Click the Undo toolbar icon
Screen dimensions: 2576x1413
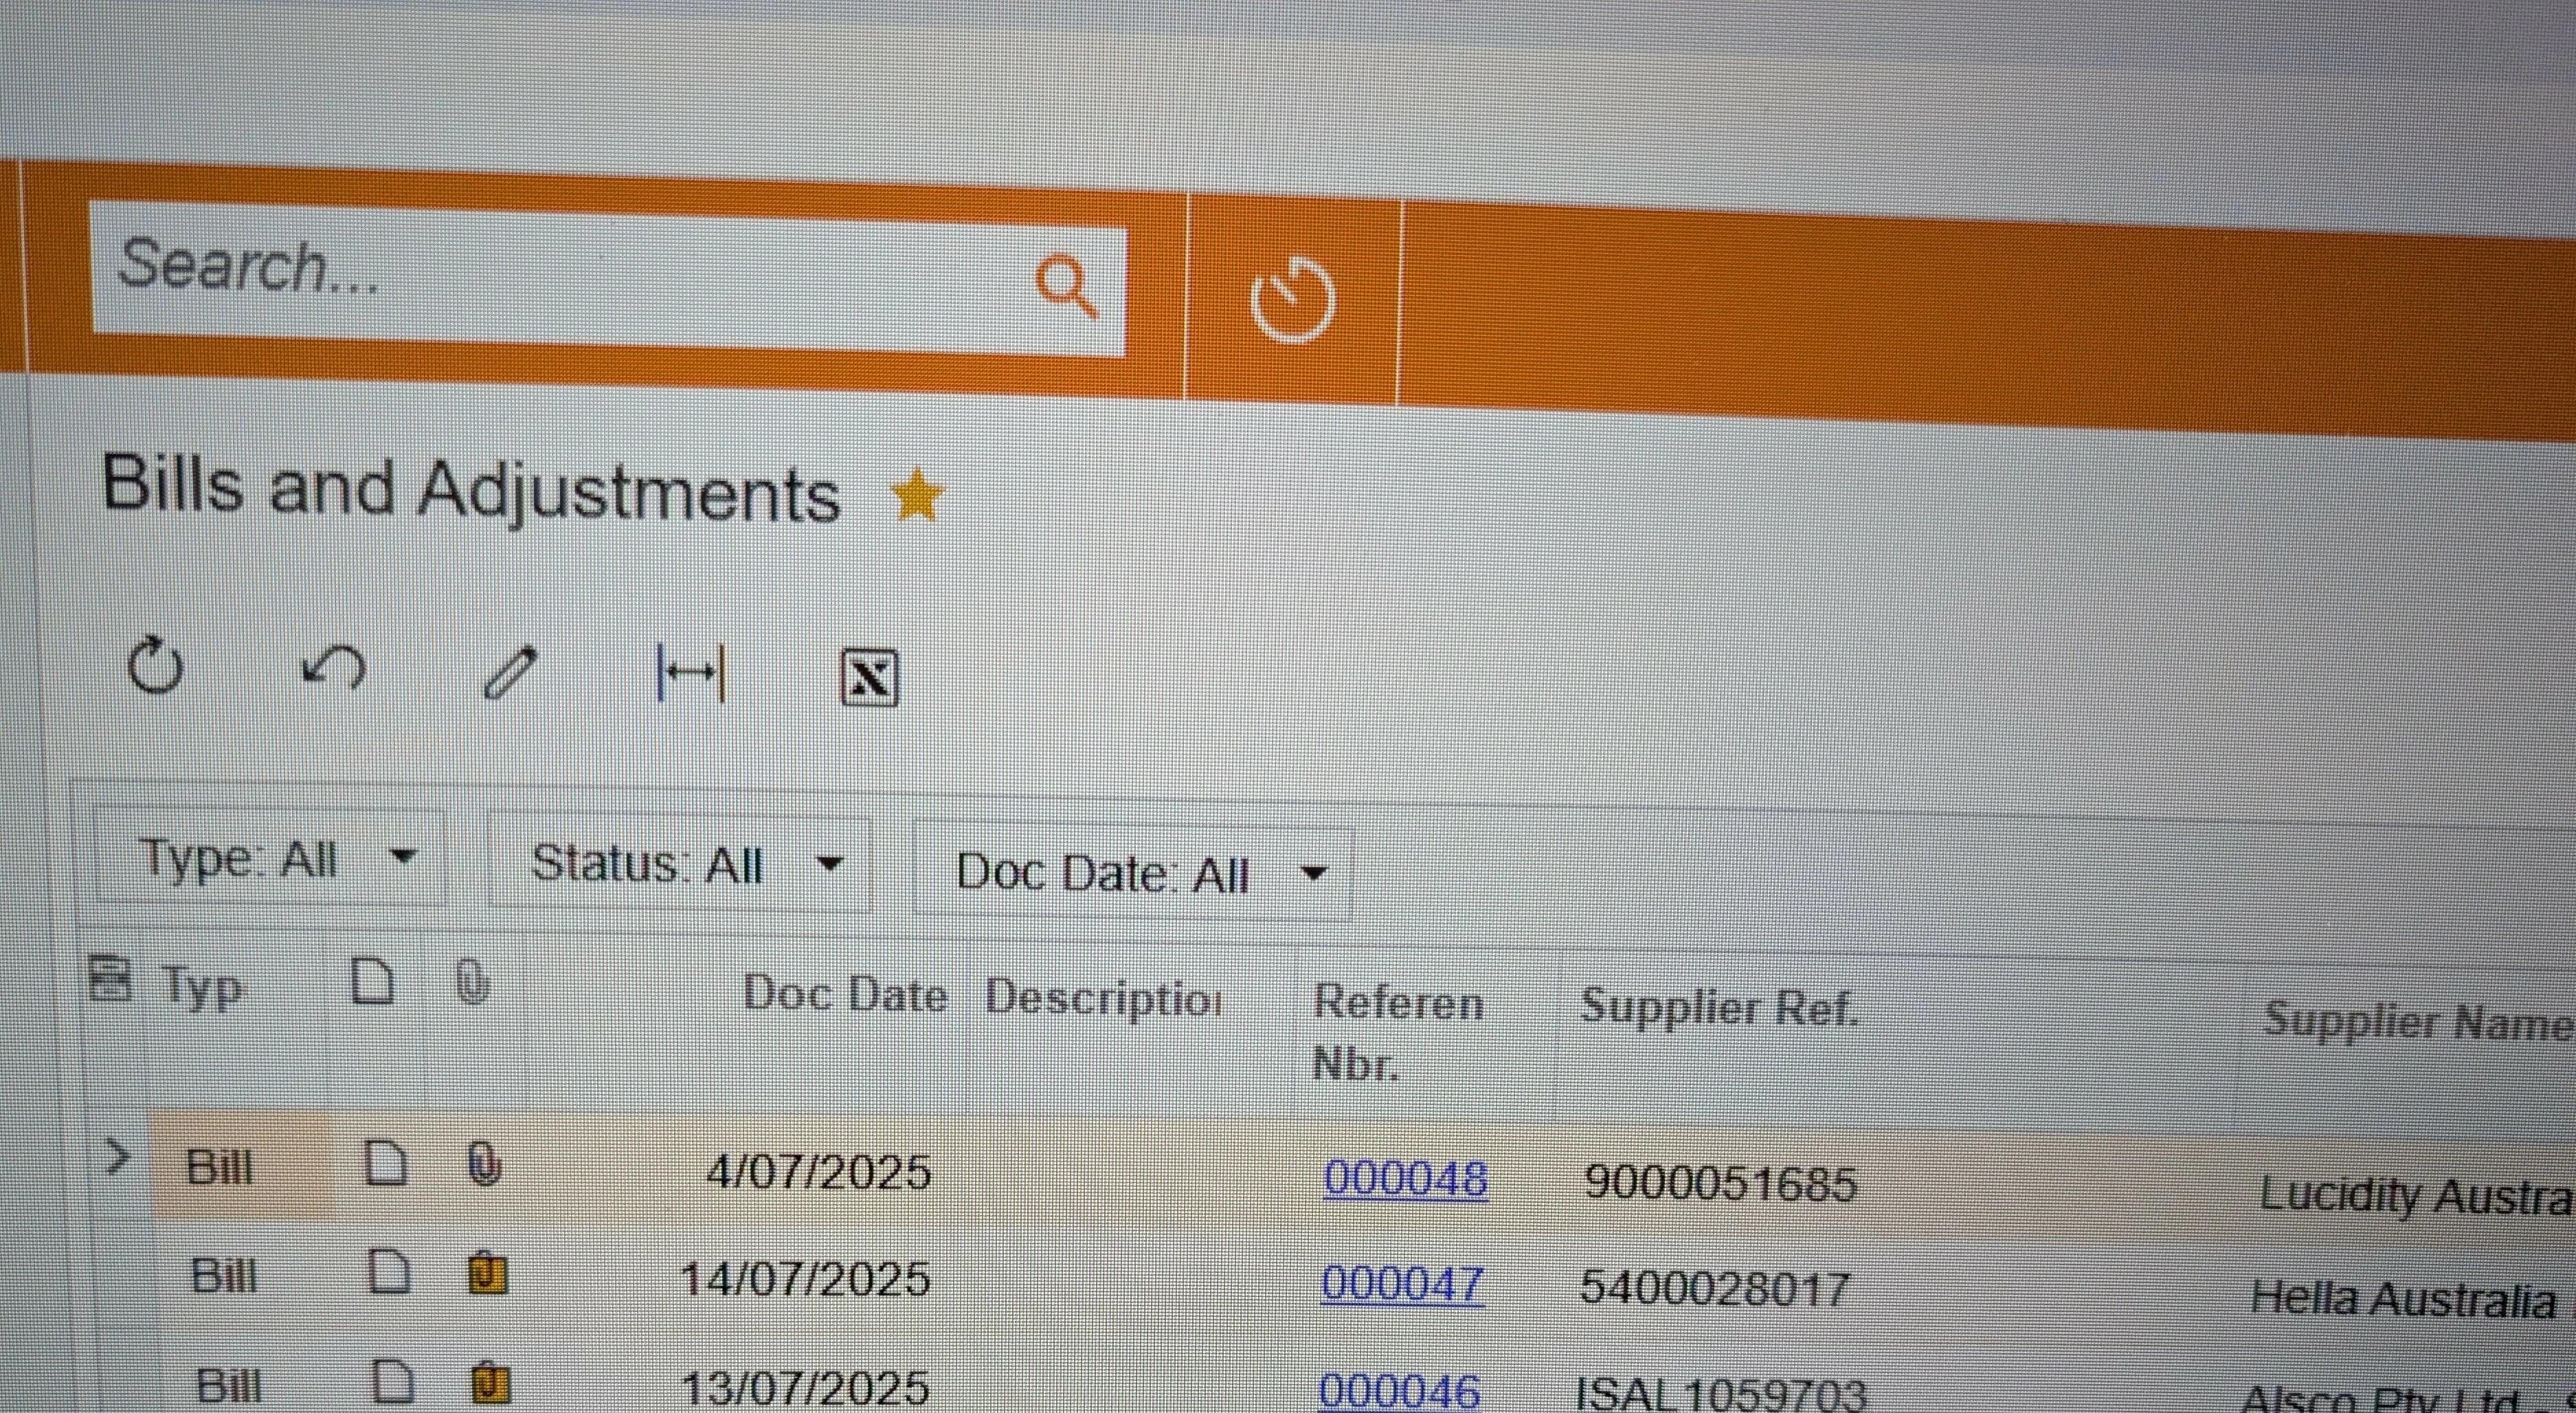coord(334,669)
